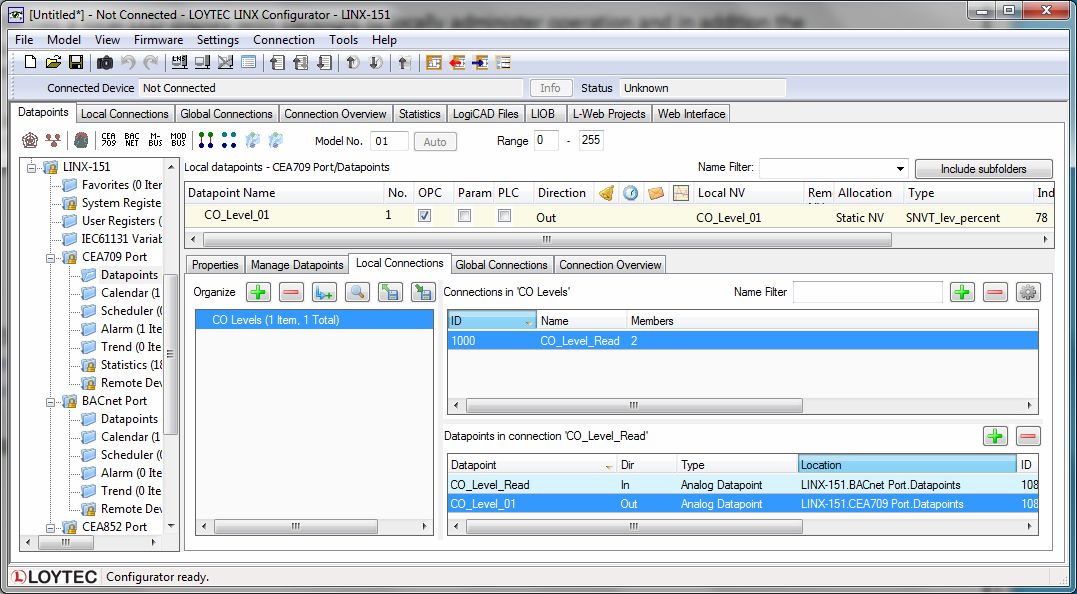Click the round down-arrow toolbar icon
The image size is (1077, 594).
tap(376, 62)
